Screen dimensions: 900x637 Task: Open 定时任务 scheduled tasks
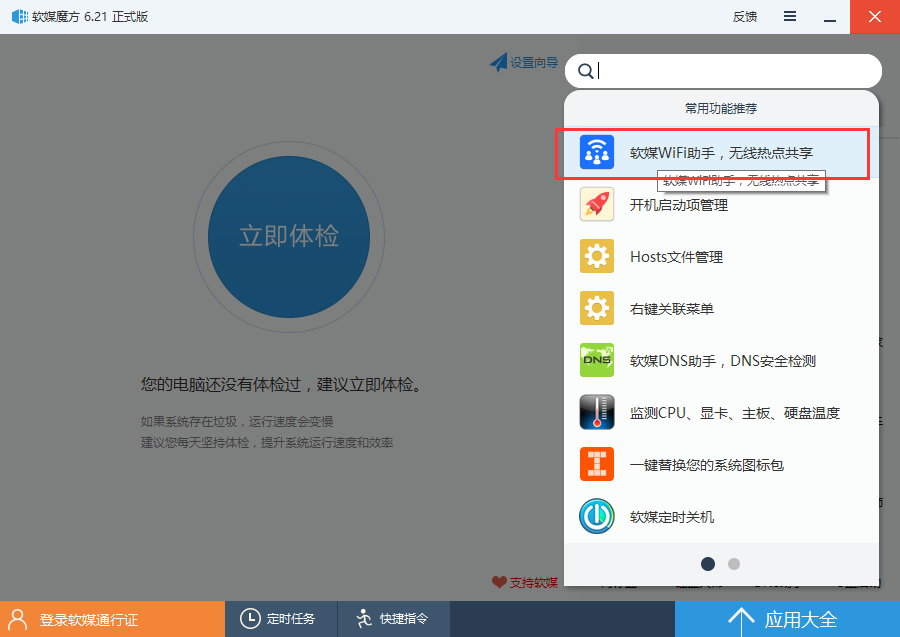pos(281,619)
